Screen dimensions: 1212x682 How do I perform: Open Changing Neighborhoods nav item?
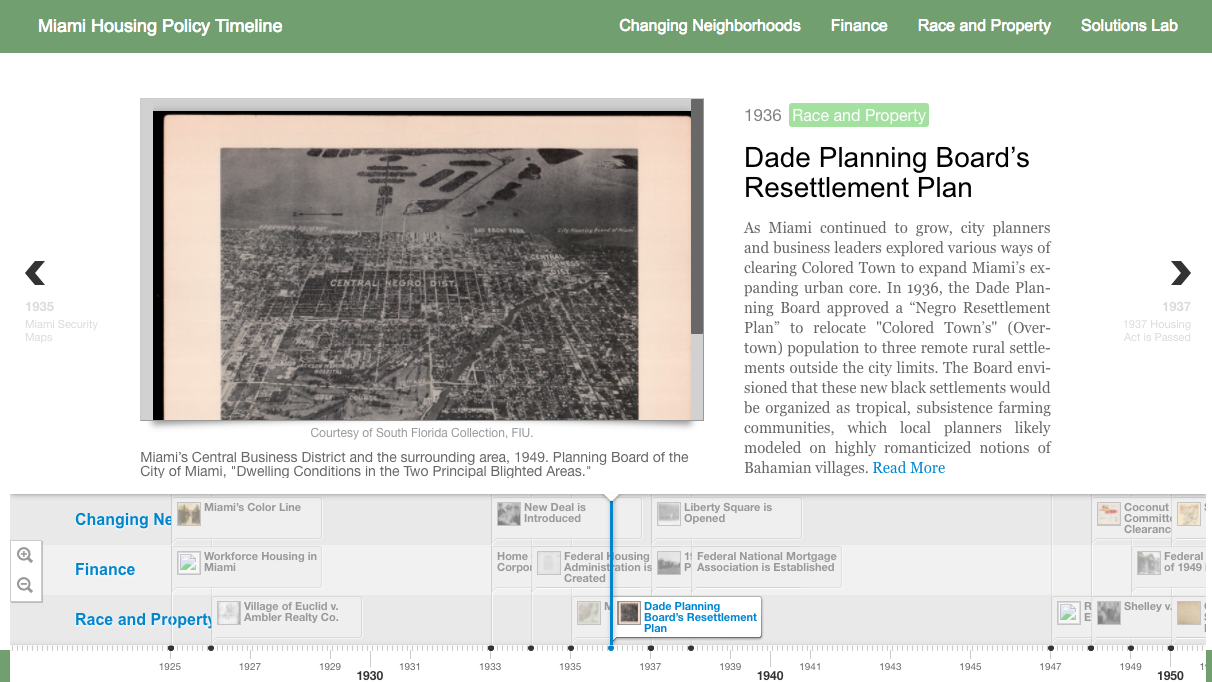pyautogui.click(x=710, y=26)
